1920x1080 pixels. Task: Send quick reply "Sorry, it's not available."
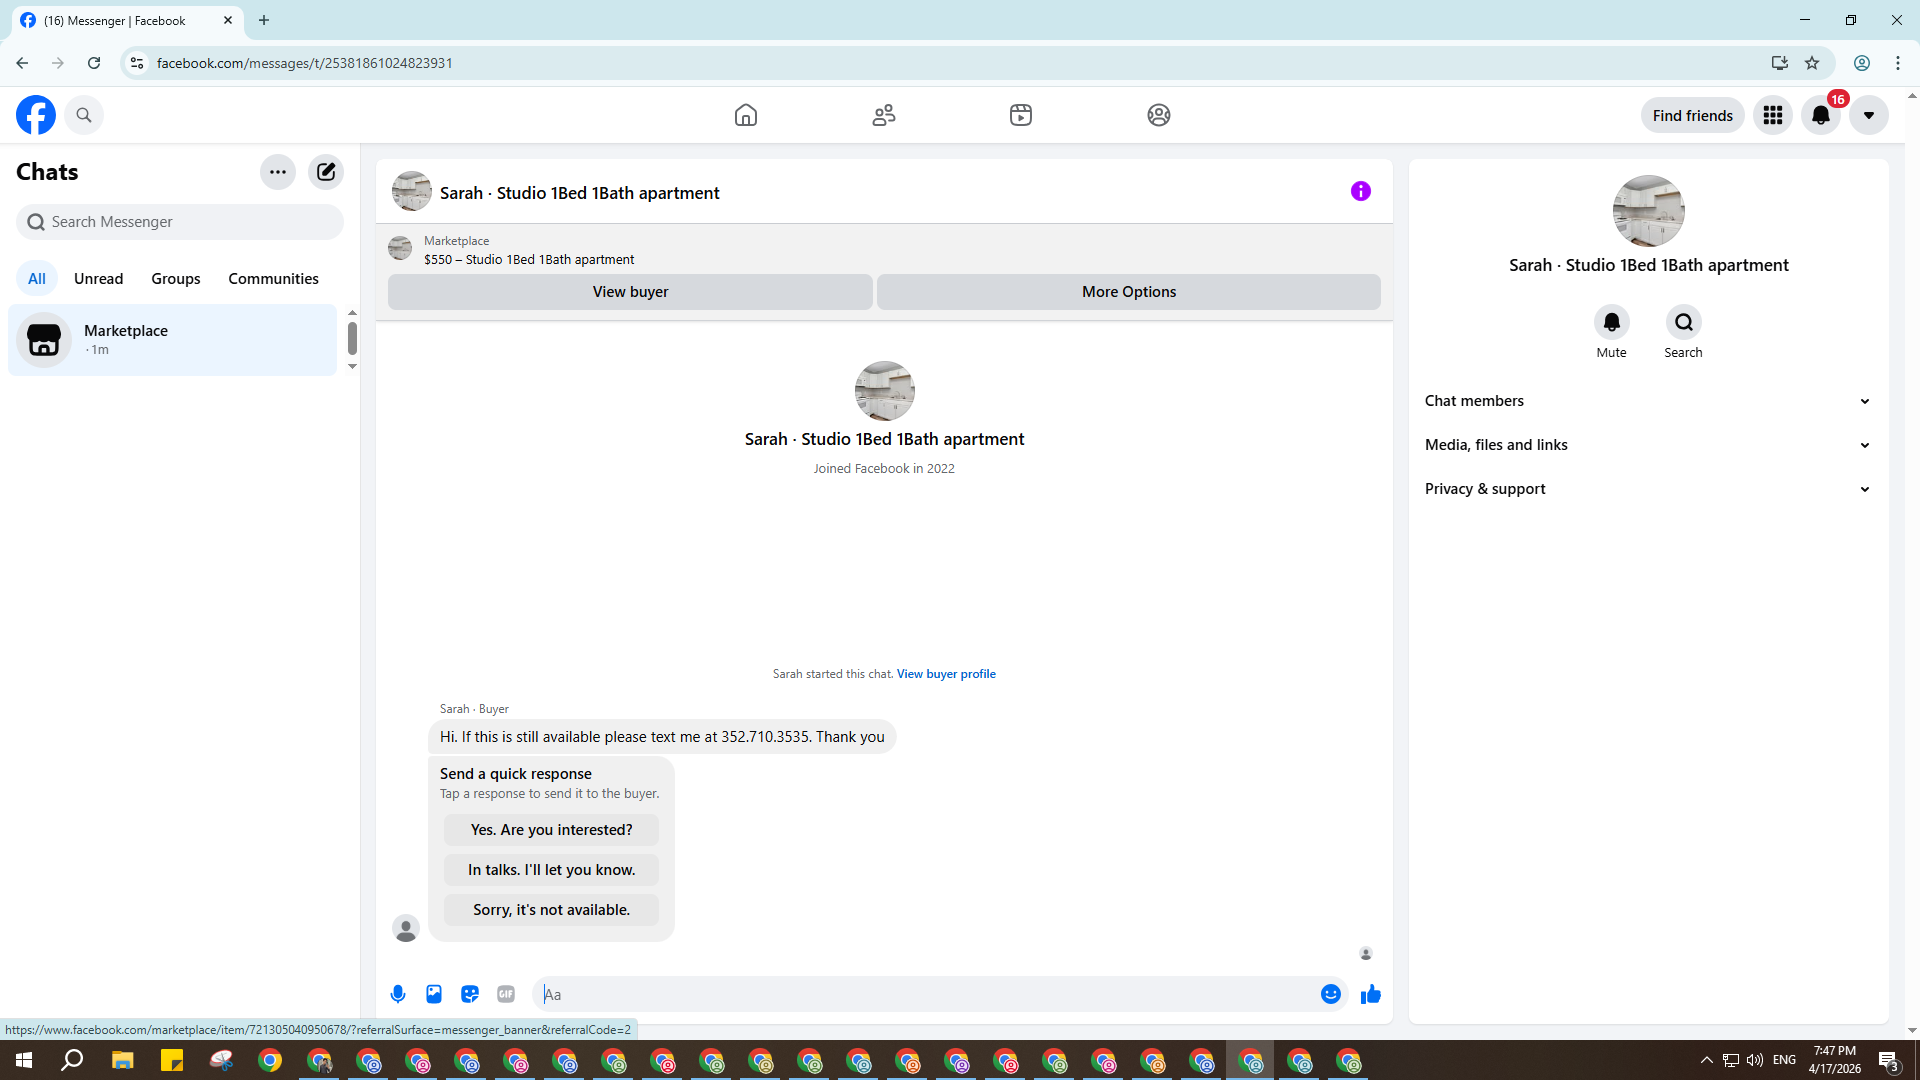[x=551, y=910]
